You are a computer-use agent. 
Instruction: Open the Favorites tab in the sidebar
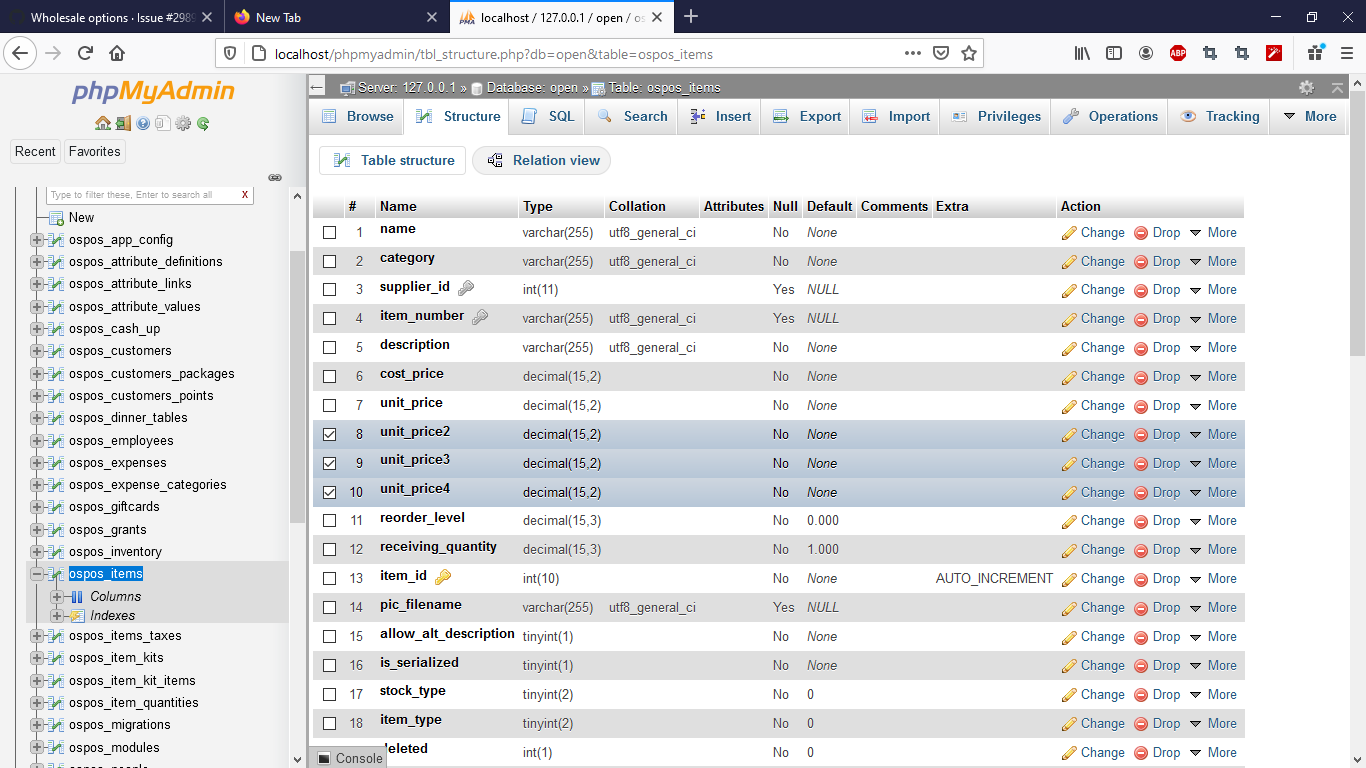coord(94,151)
